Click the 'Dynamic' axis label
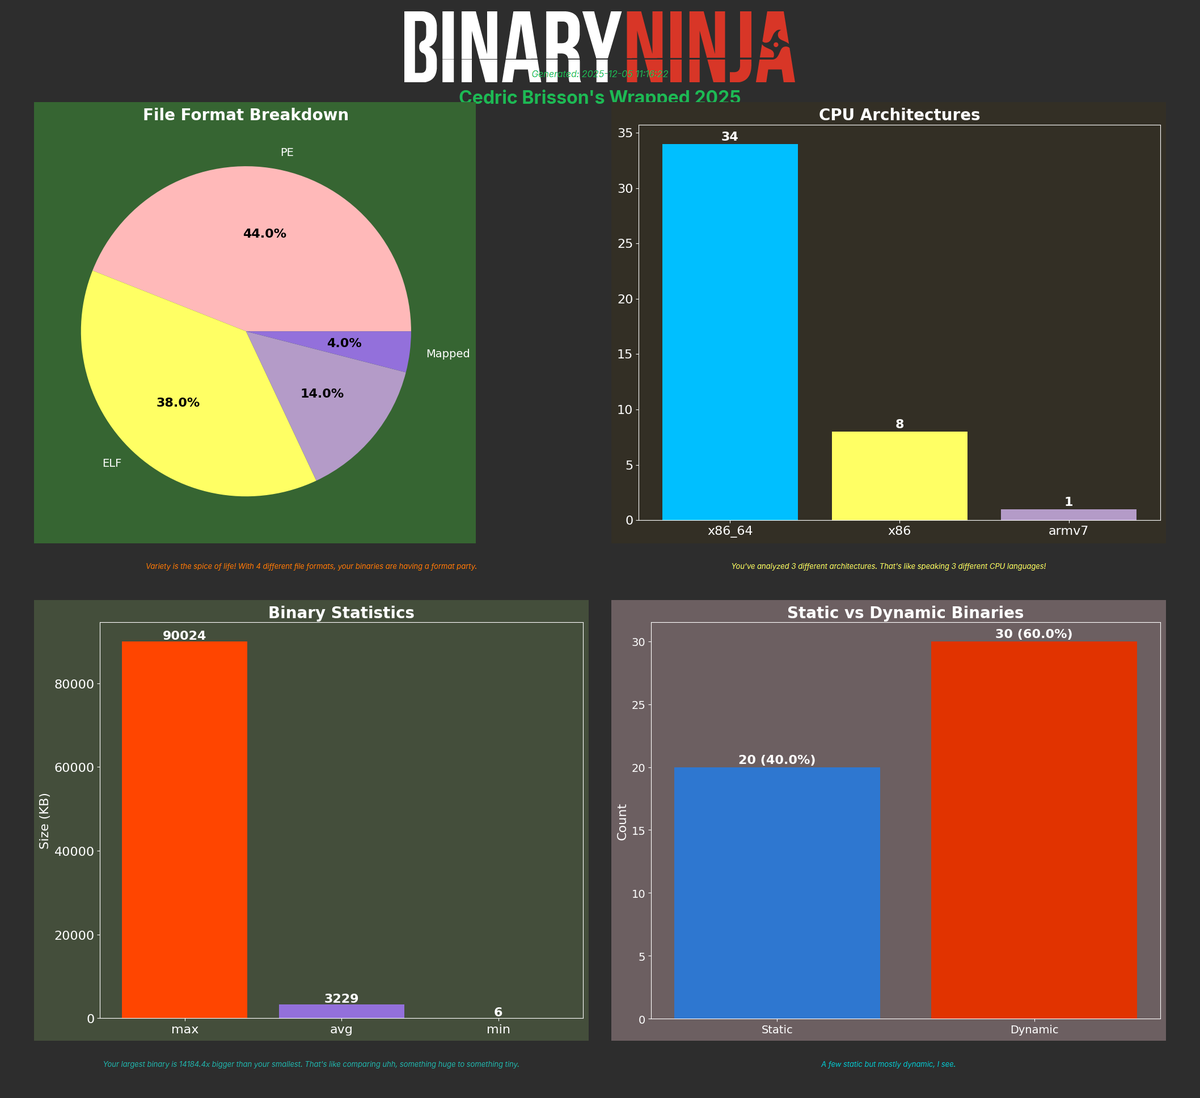The width and height of the screenshot is (1200, 1098). (1034, 1029)
